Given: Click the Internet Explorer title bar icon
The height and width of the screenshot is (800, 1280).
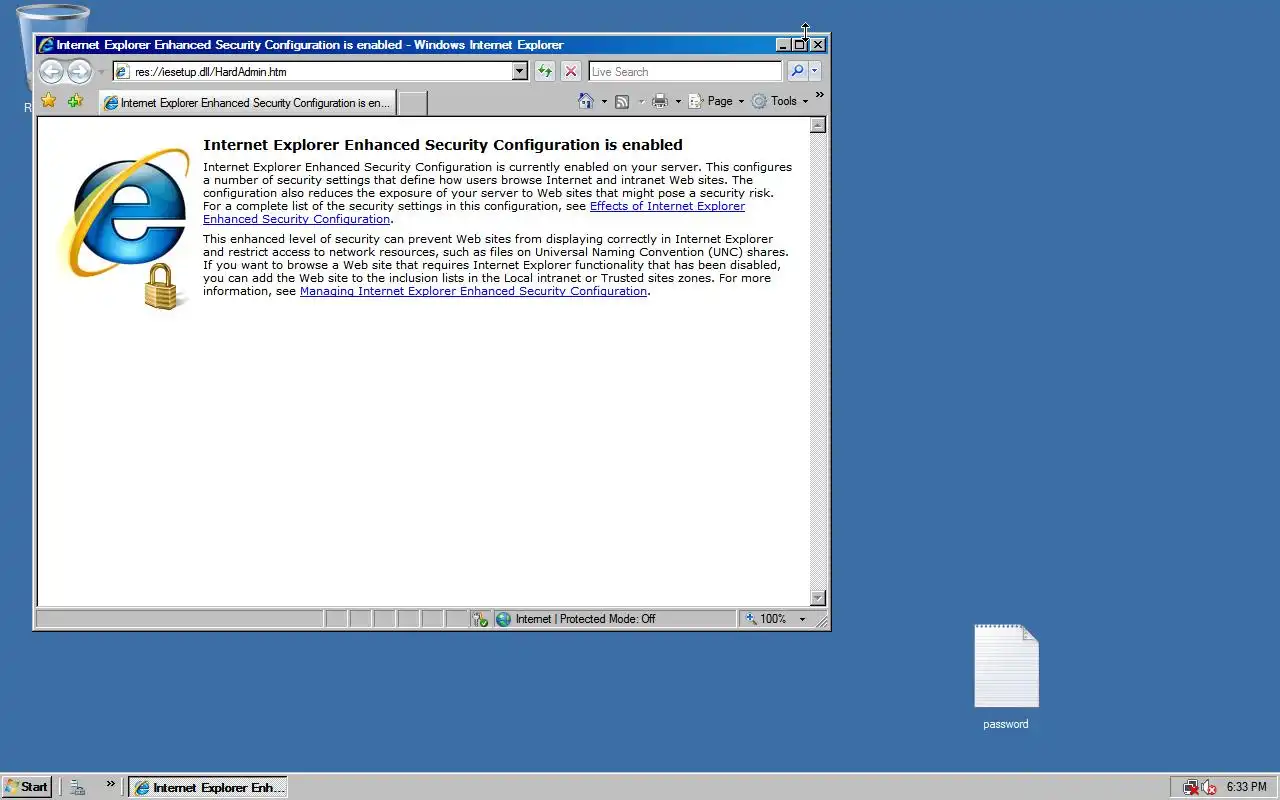Looking at the screenshot, I should [46, 44].
